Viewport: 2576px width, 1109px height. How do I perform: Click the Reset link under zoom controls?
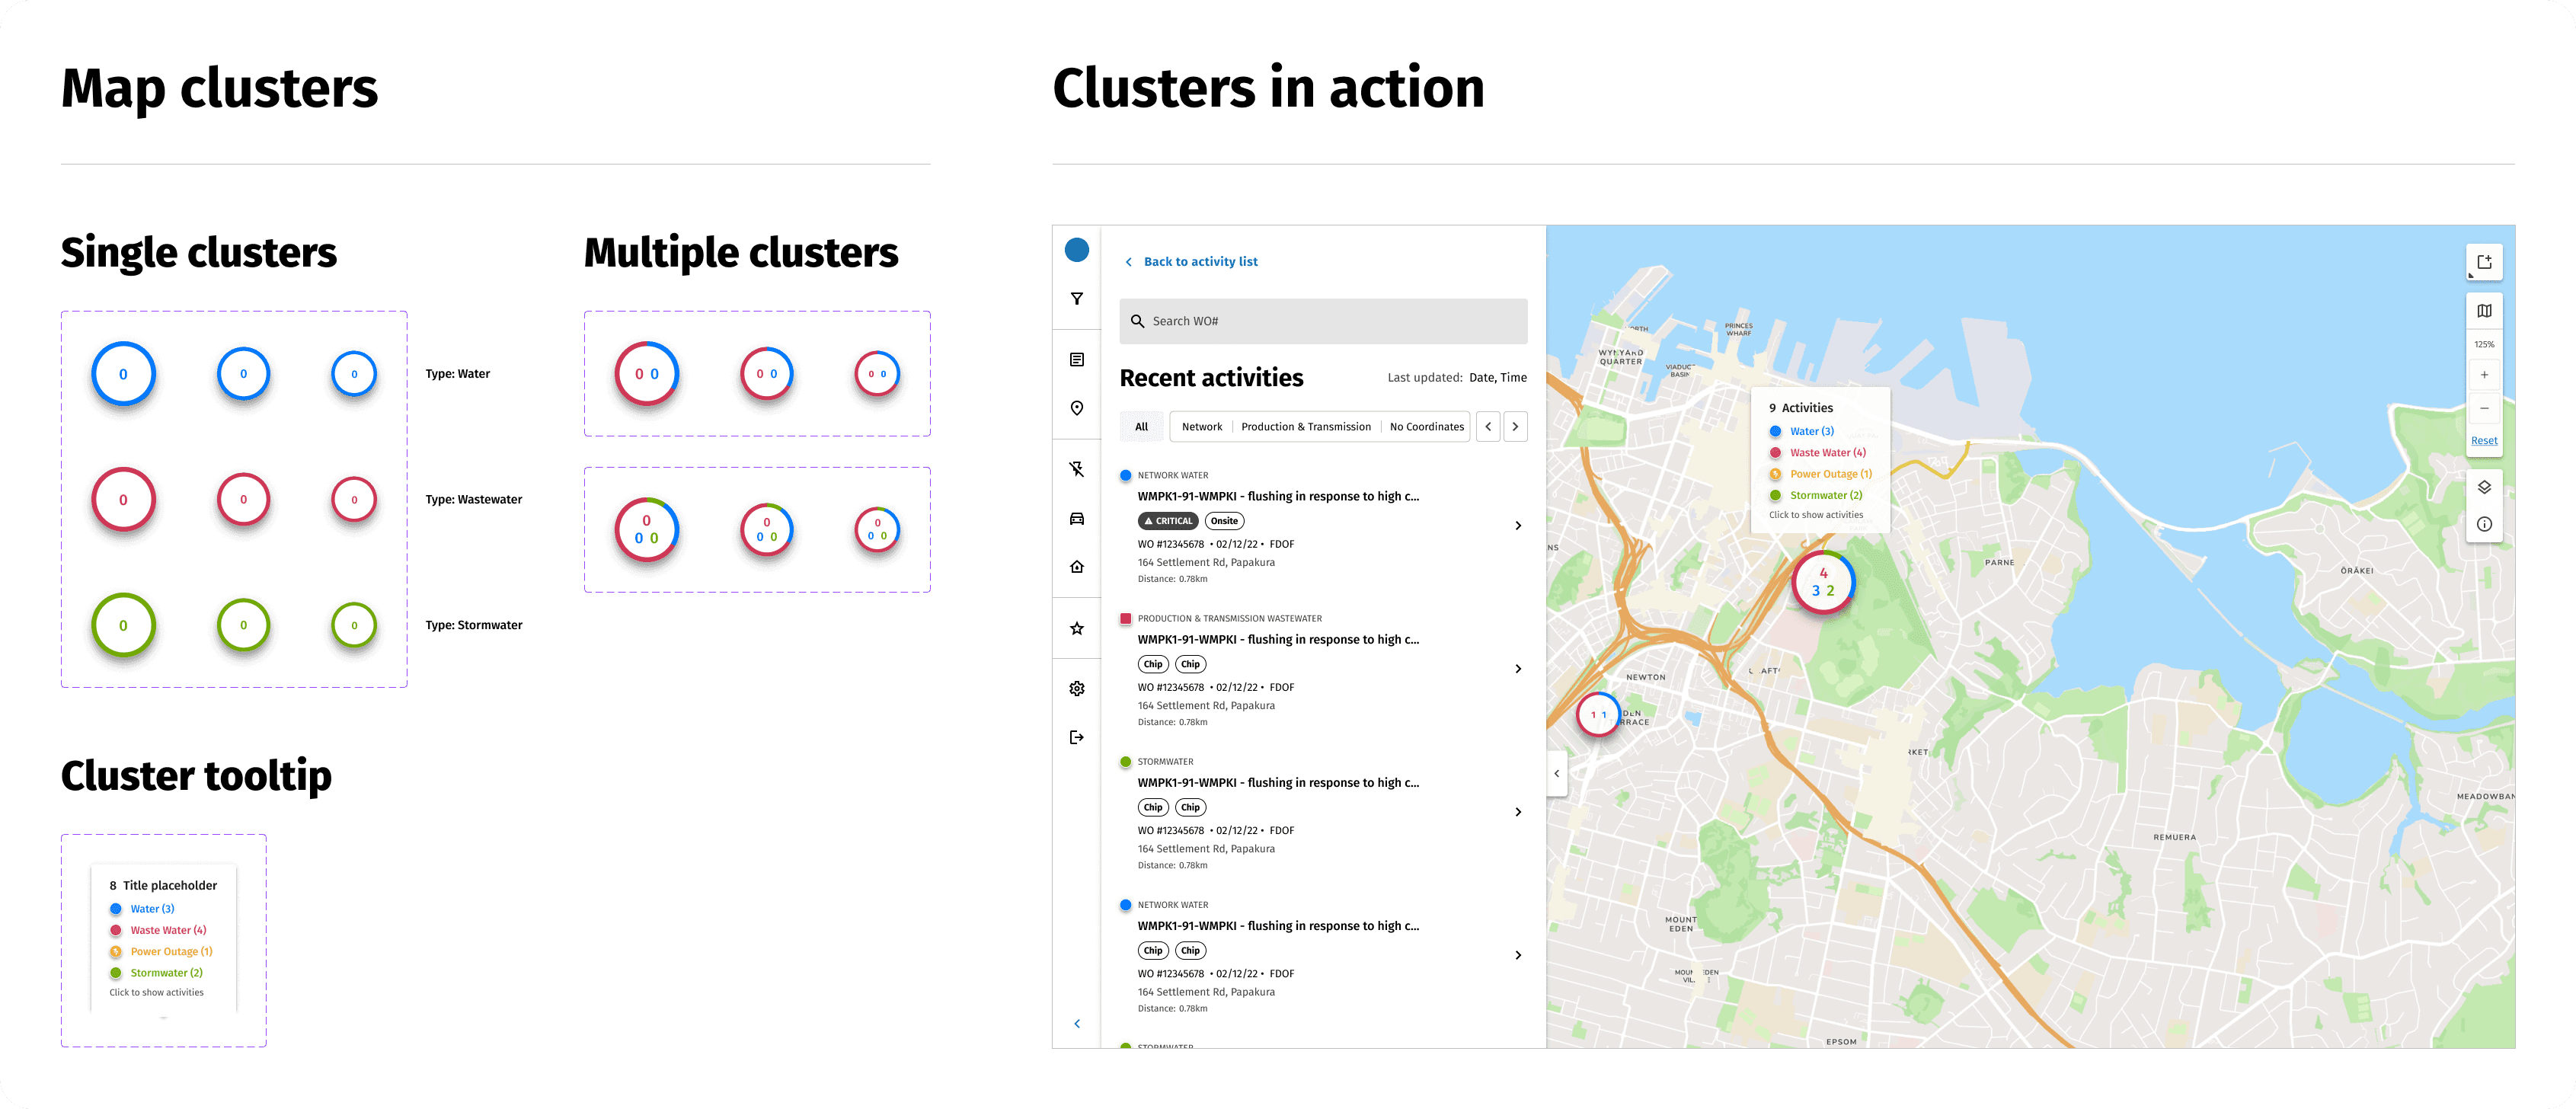[x=2484, y=441]
